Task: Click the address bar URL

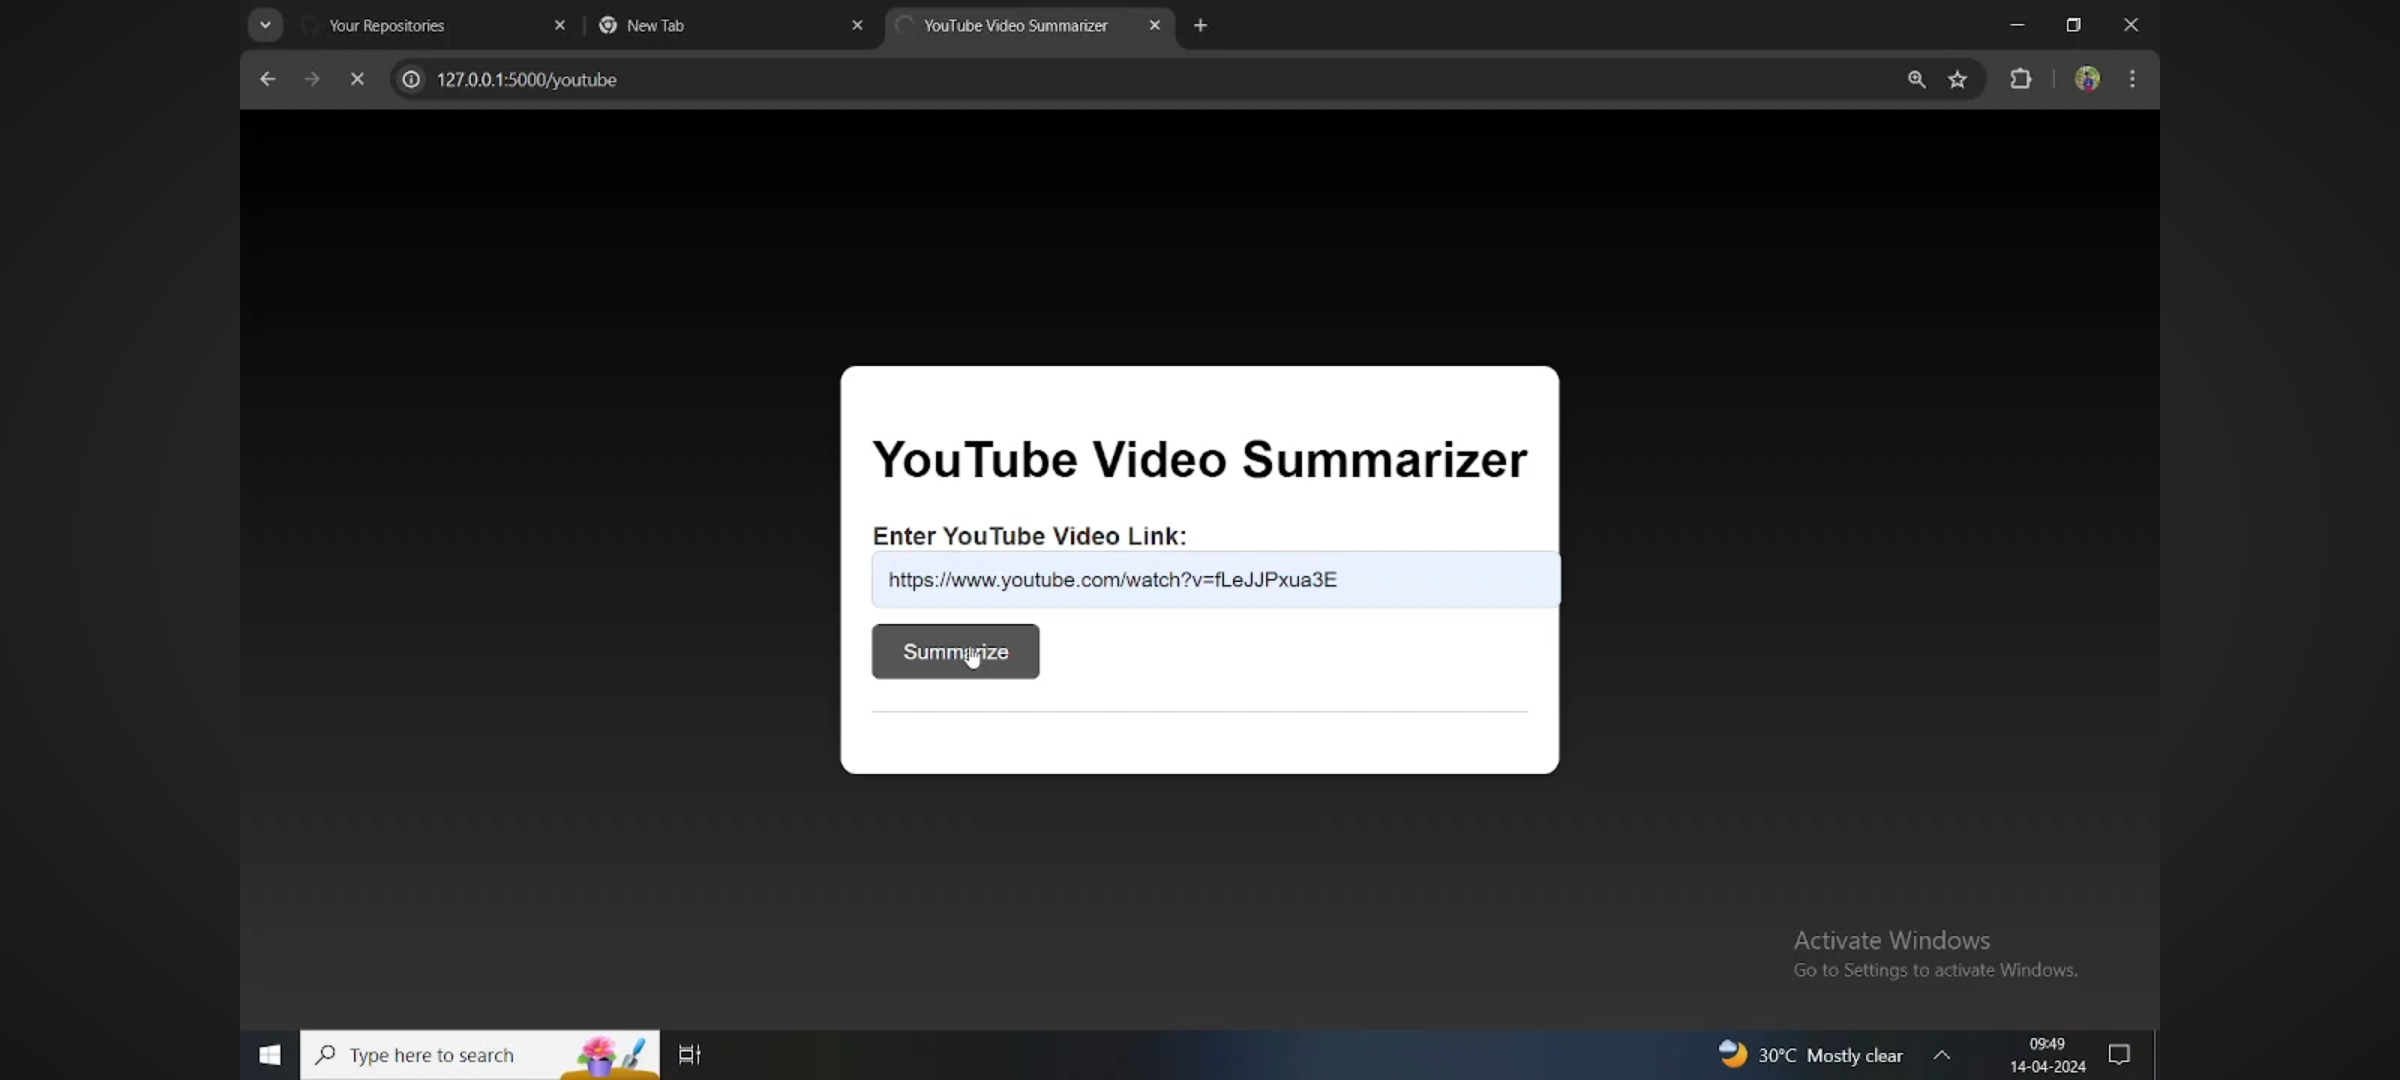Action: tap(526, 79)
